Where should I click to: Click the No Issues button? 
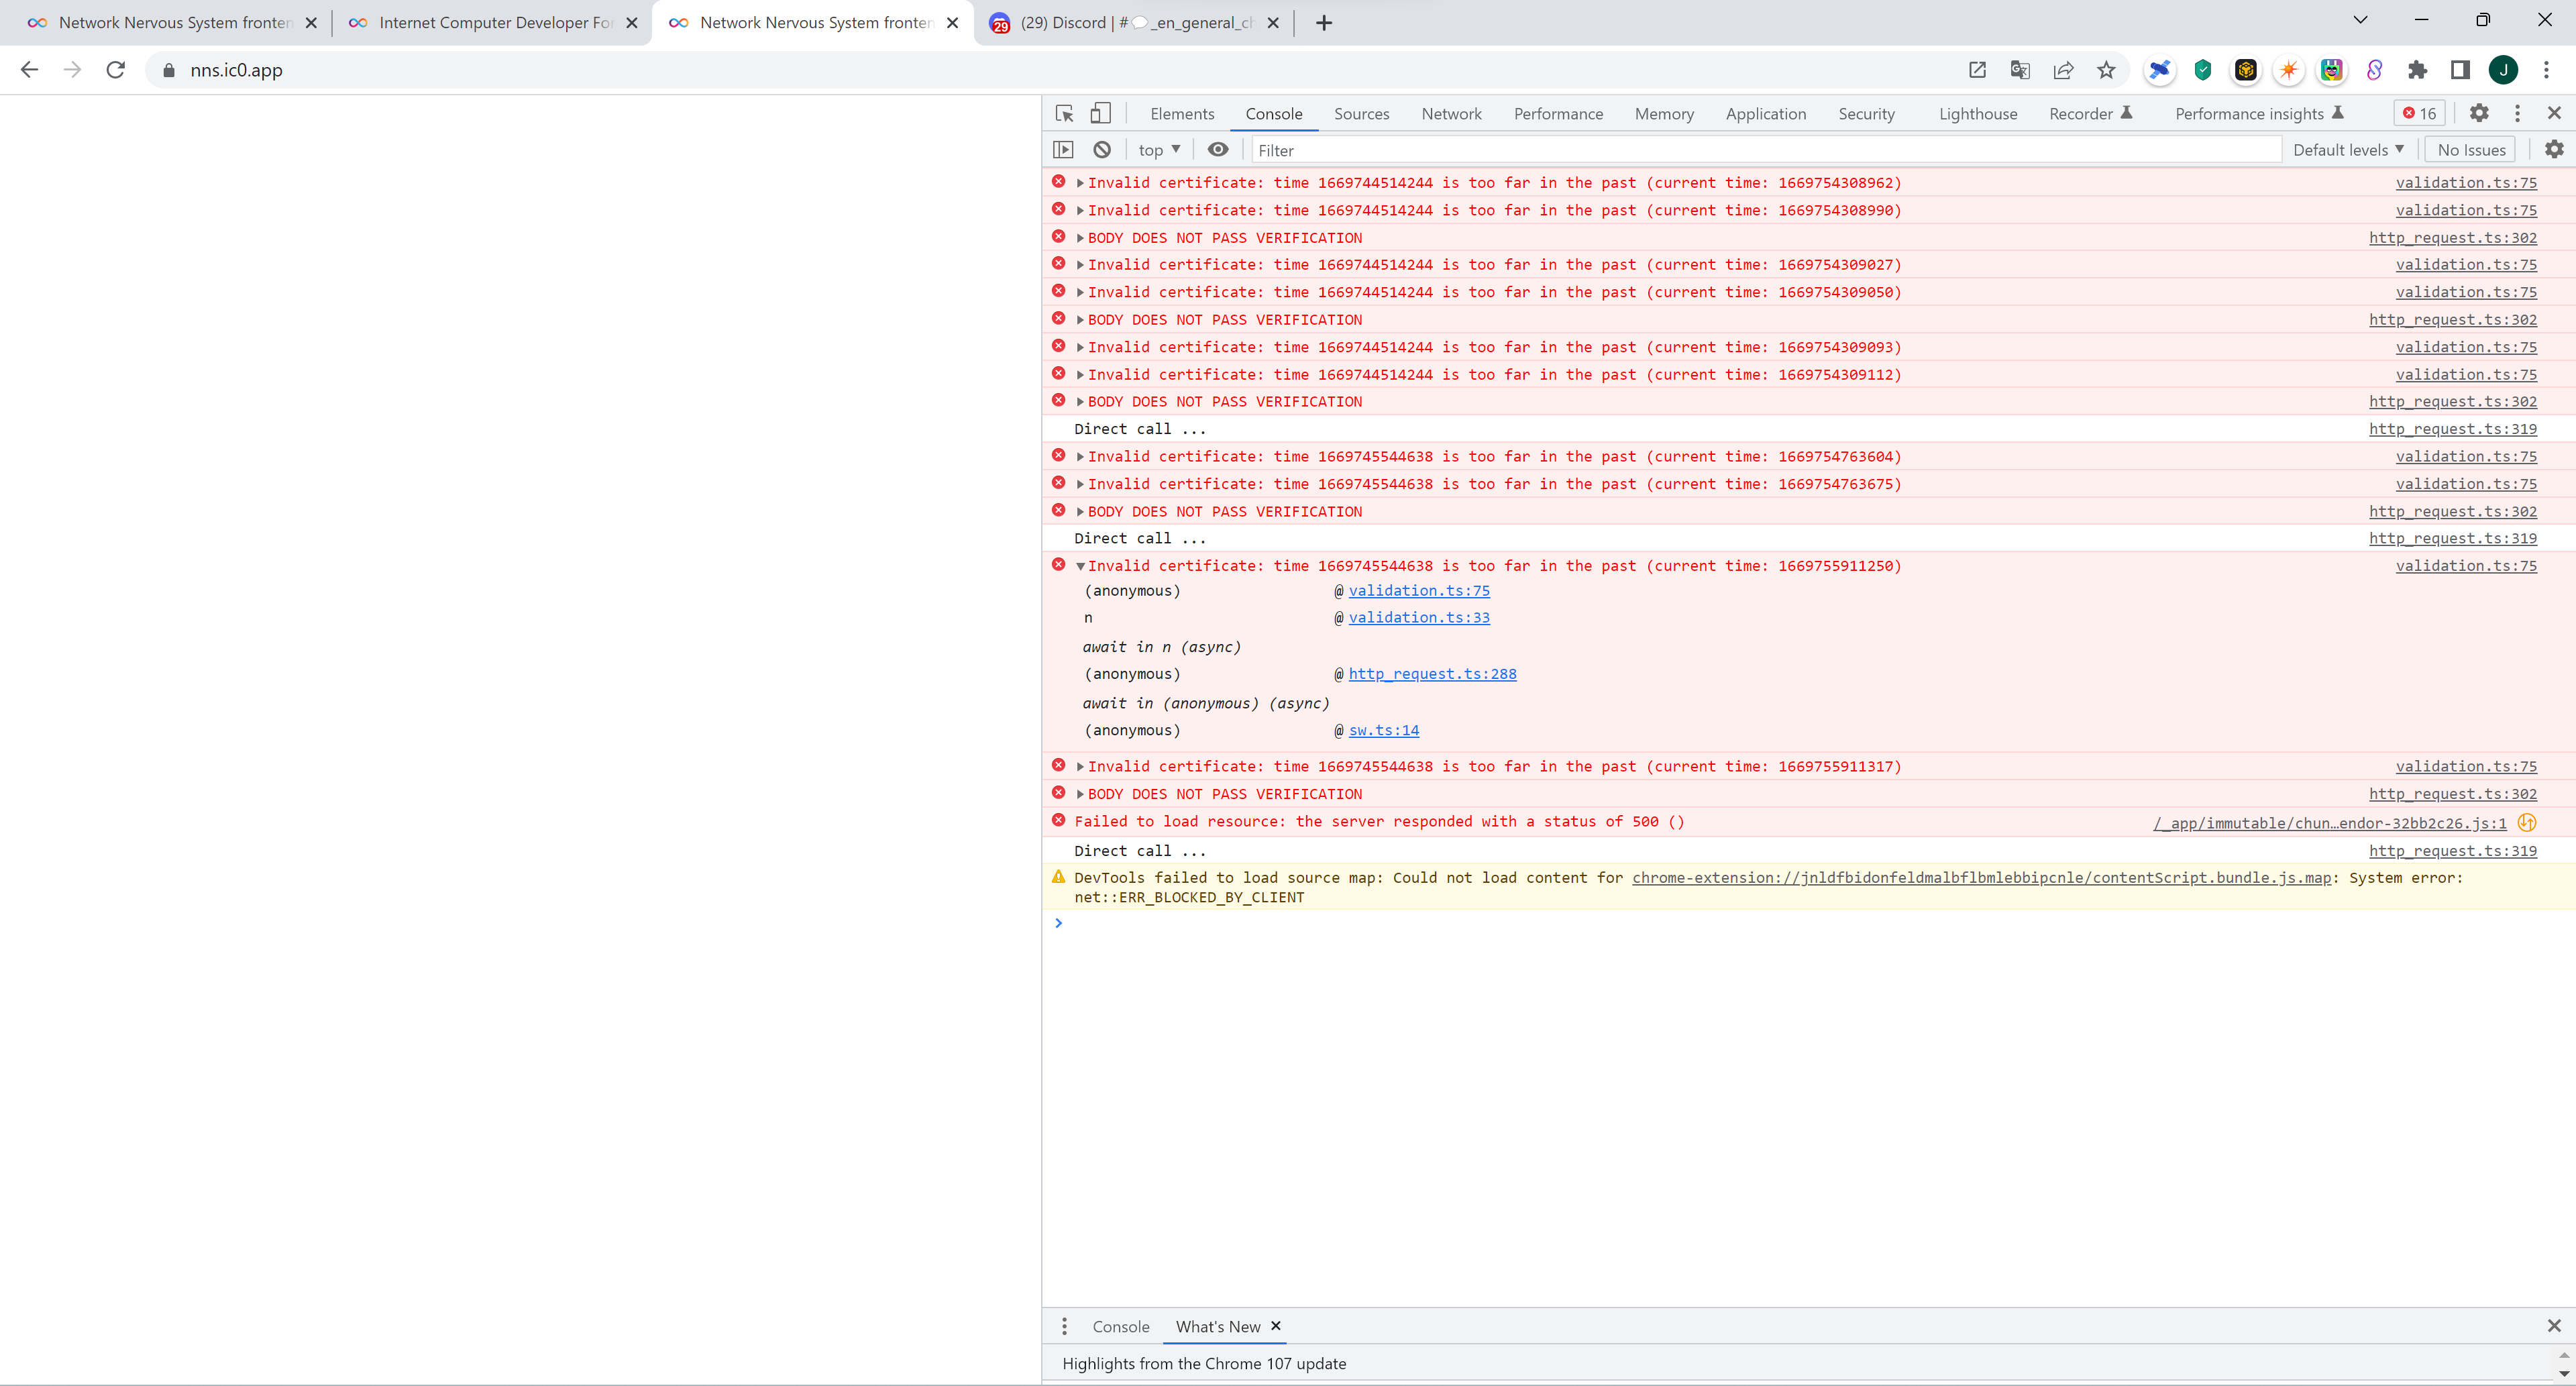[x=2470, y=150]
